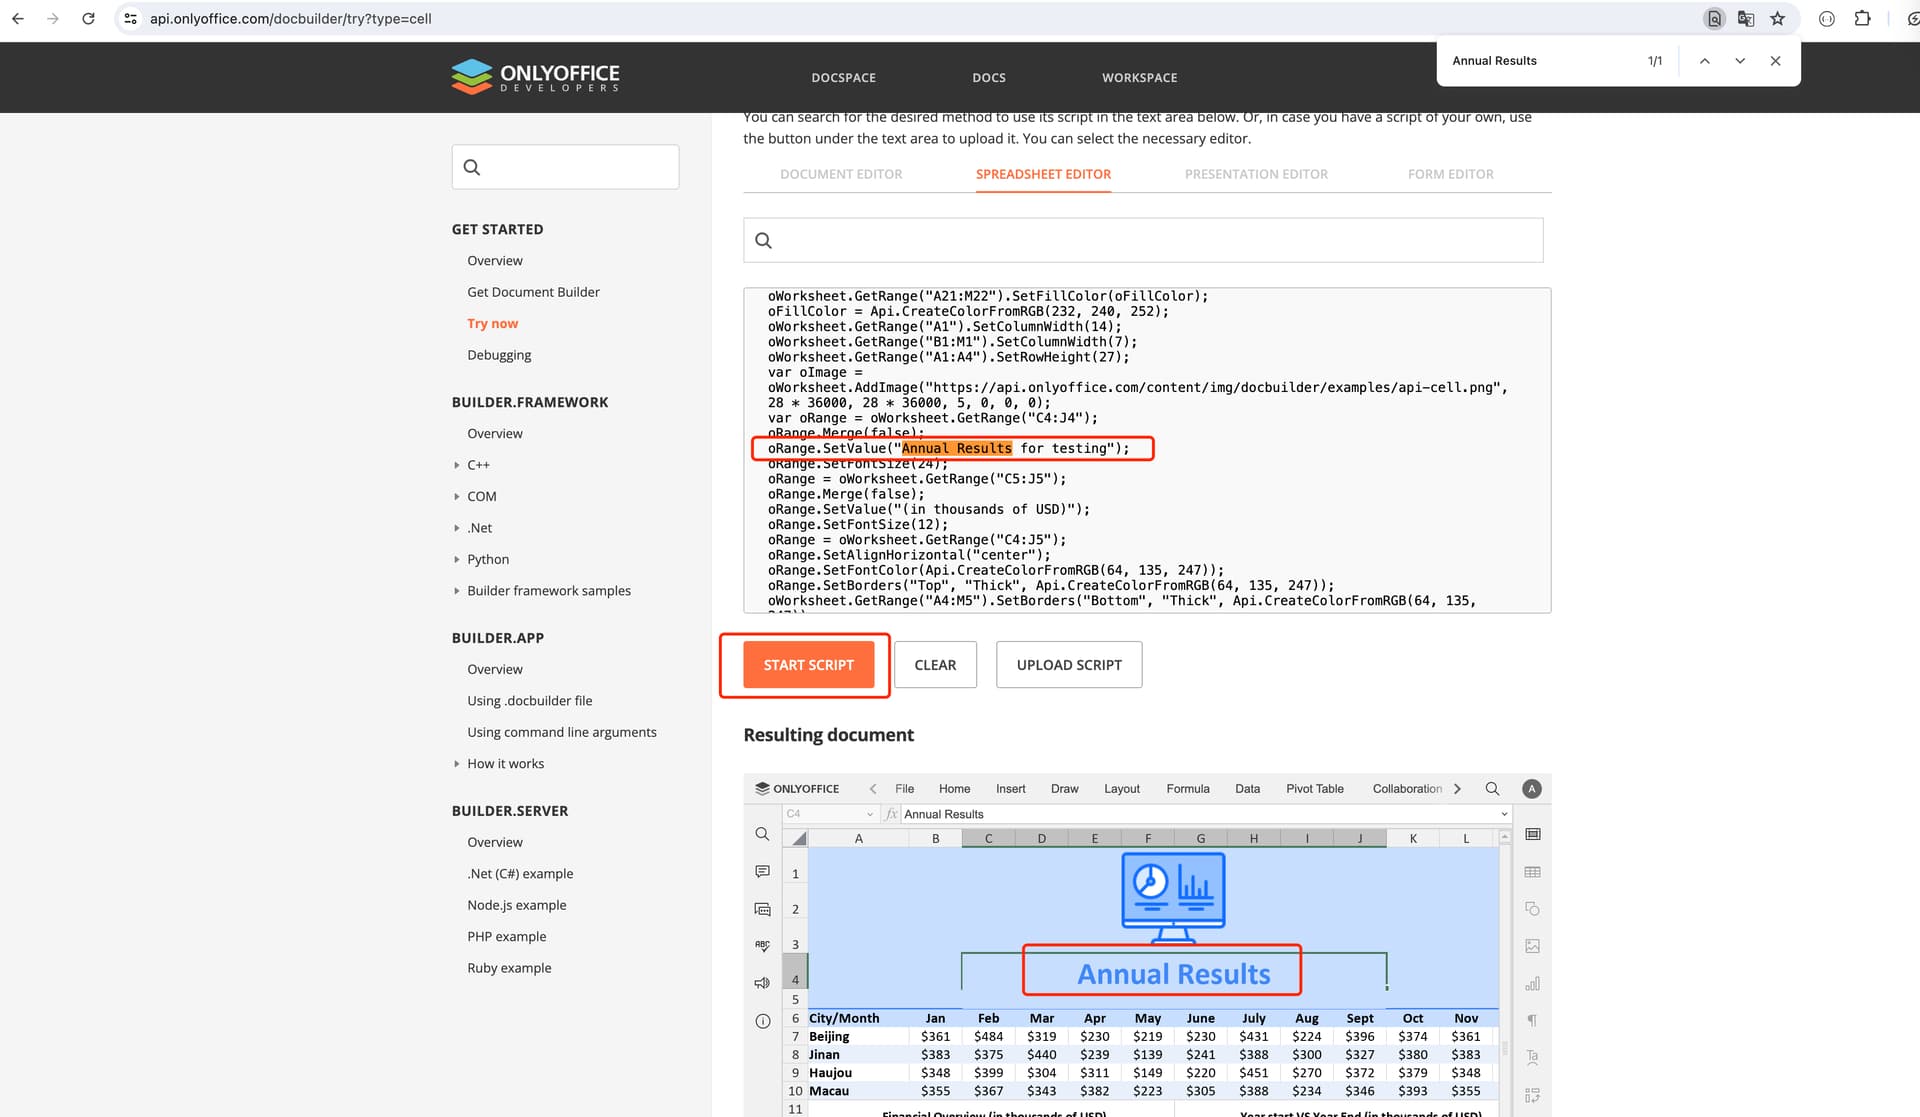Open Image settings in editor right sidebar
The image size is (1920, 1117).
pyautogui.click(x=1532, y=946)
